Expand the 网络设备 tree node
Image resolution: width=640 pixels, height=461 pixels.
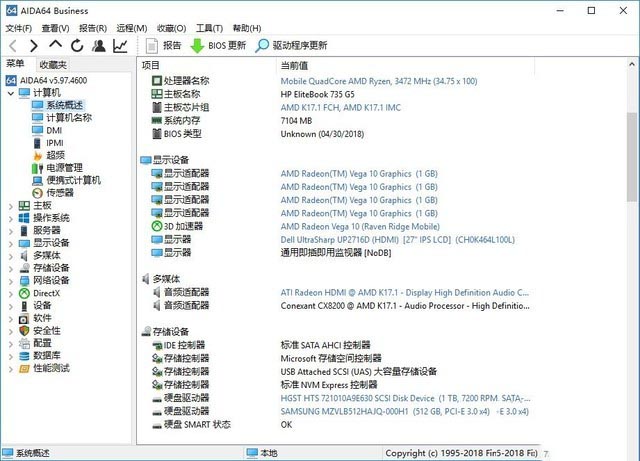tap(11, 281)
